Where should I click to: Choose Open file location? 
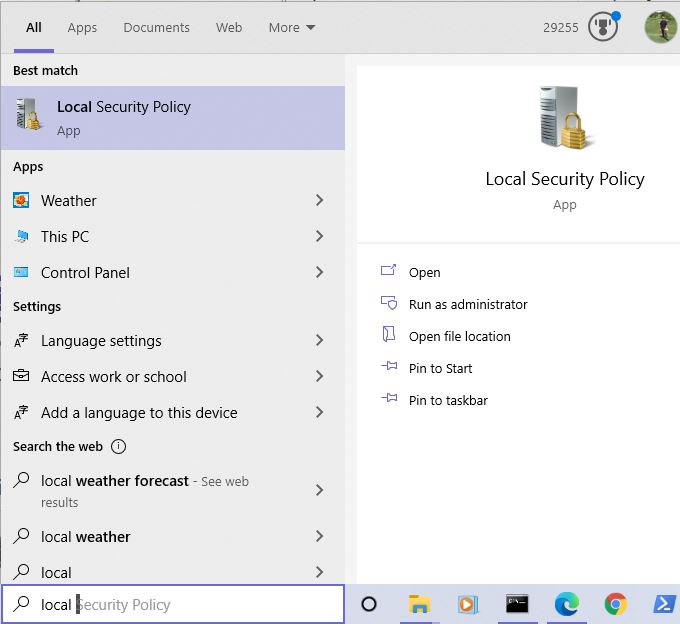click(x=460, y=337)
